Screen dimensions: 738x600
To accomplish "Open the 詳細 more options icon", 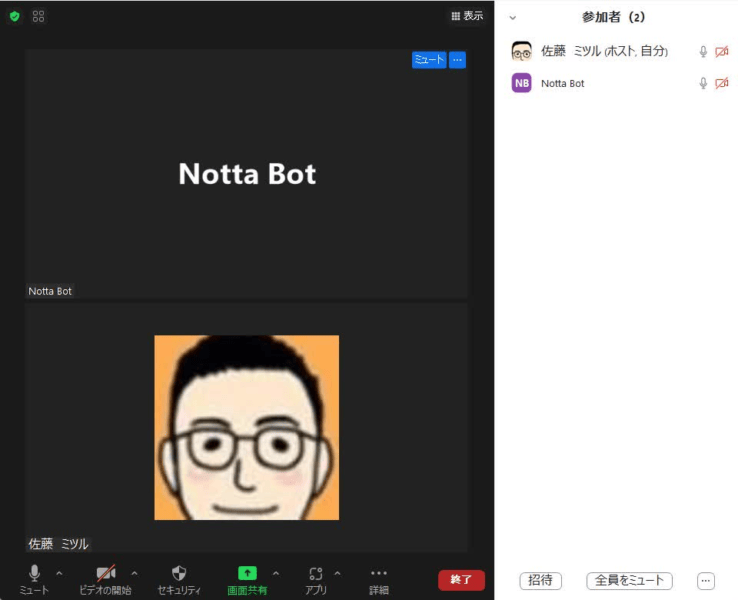I will (378, 574).
